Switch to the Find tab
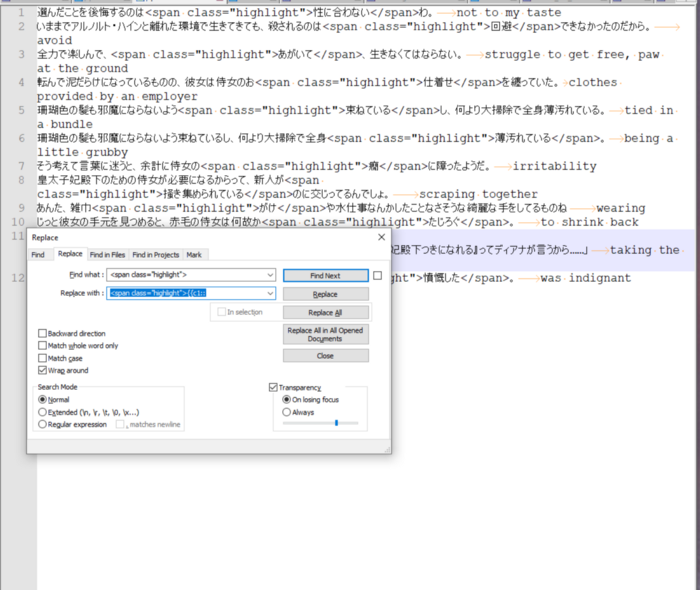The image size is (700, 590). tap(38, 254)
